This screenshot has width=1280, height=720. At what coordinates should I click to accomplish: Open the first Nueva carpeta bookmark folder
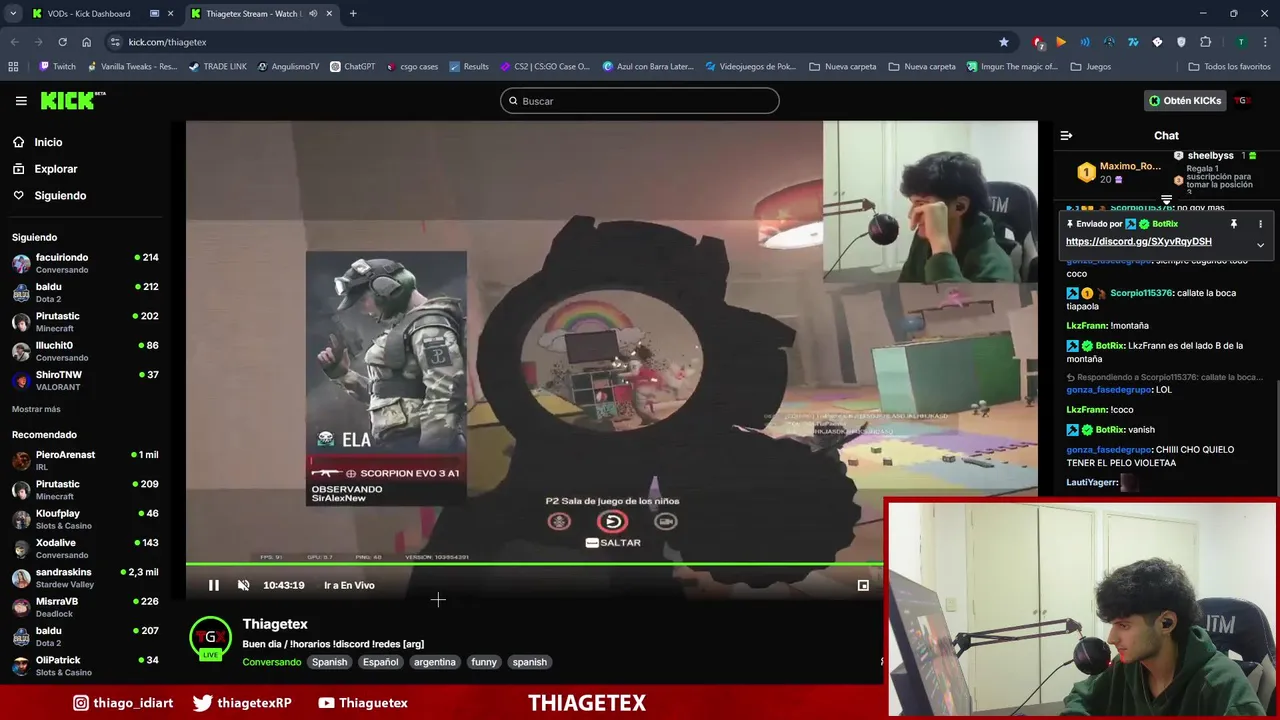842,67
